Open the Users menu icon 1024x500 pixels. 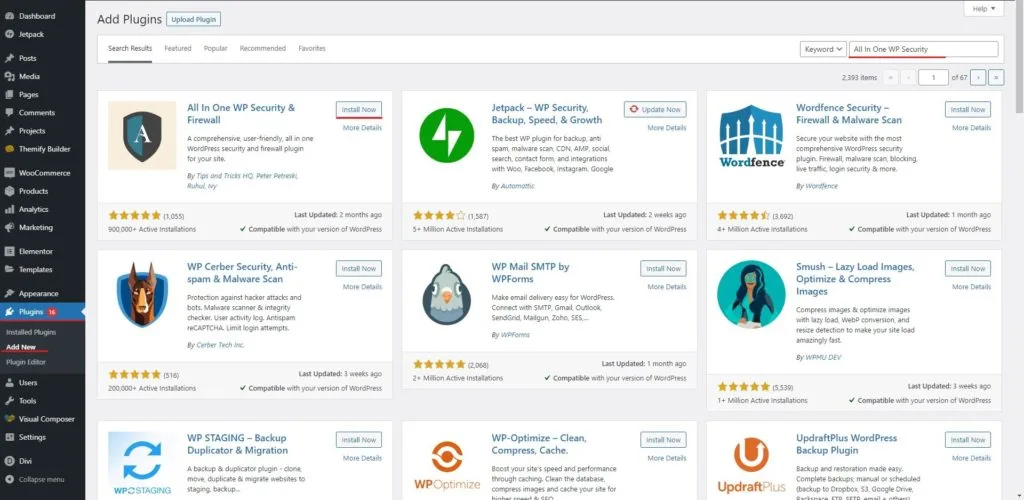[x=9, y=383]
